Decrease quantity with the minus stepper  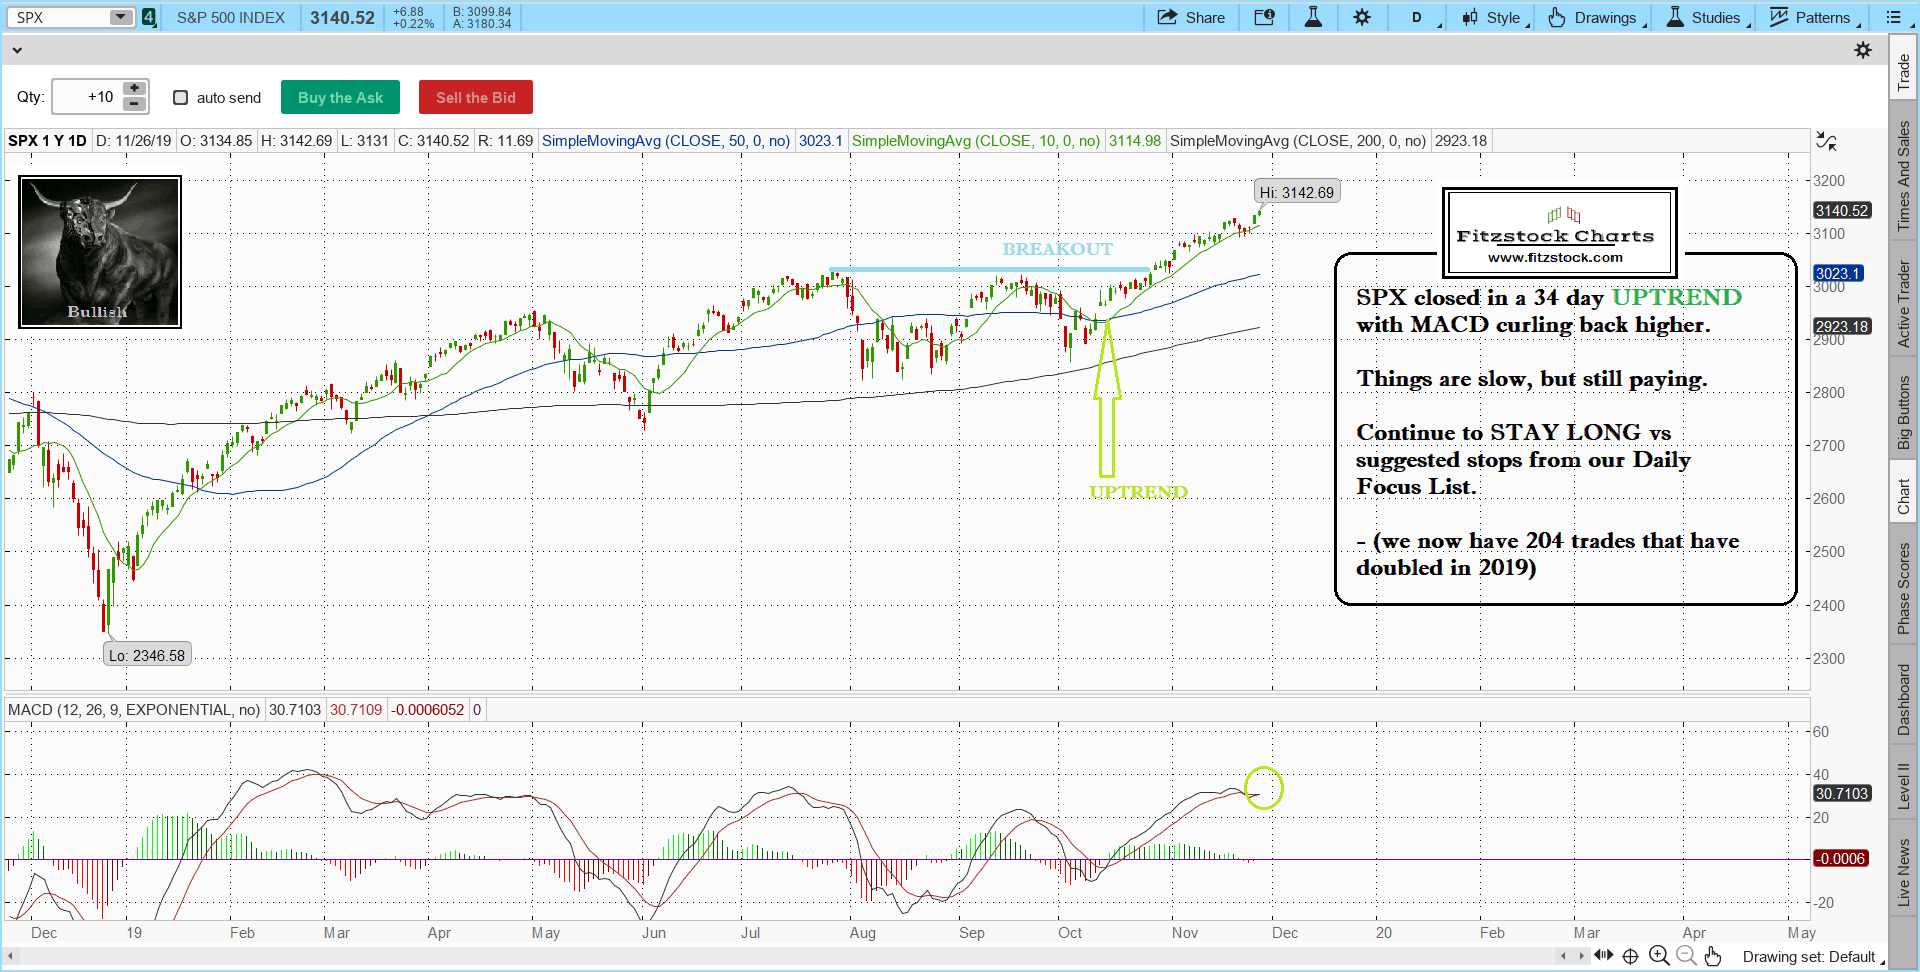tap(134, 104)
